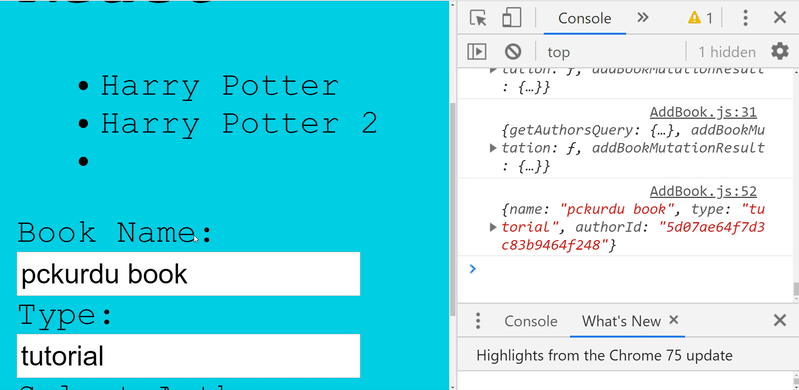Show the console sidebar icon
Viewport: 799px width, 390px height.
477,51
